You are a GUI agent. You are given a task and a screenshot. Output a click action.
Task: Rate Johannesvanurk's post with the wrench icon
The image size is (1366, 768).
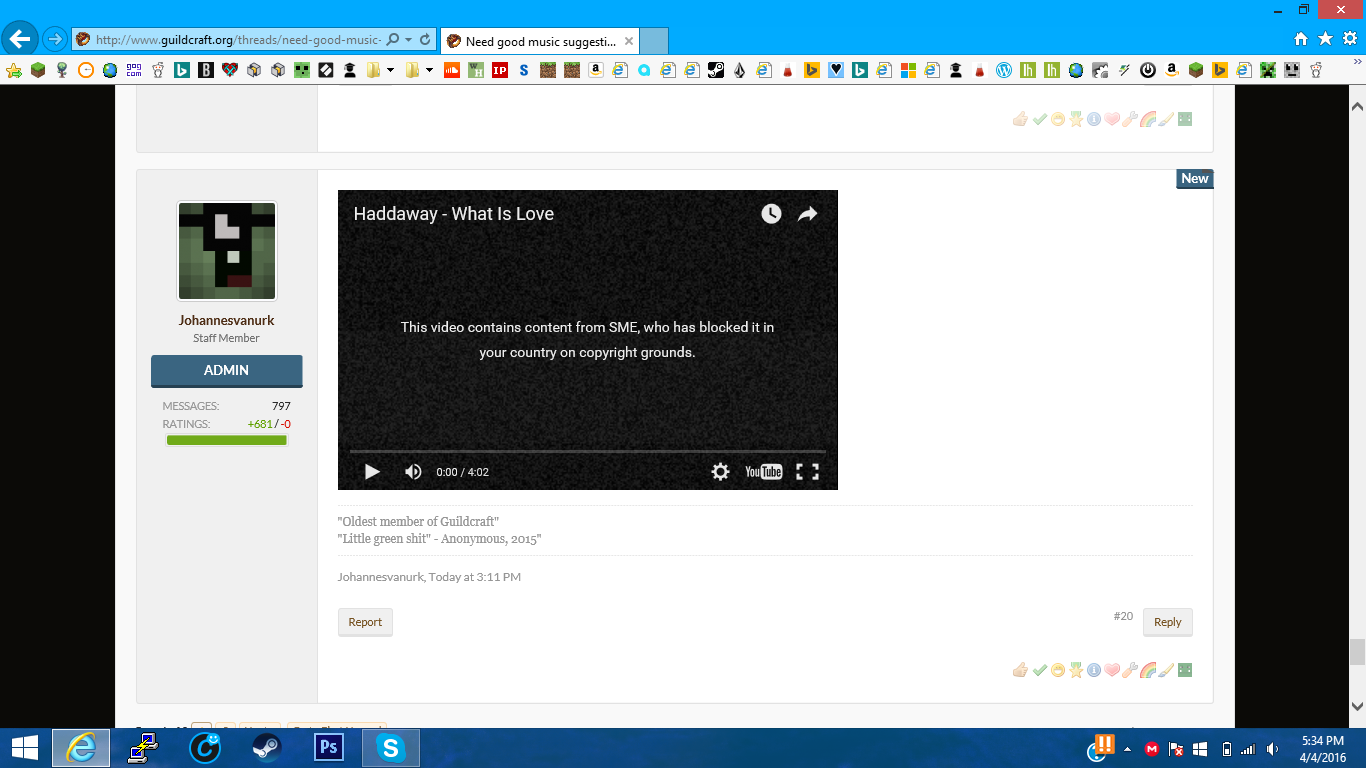1130,670
